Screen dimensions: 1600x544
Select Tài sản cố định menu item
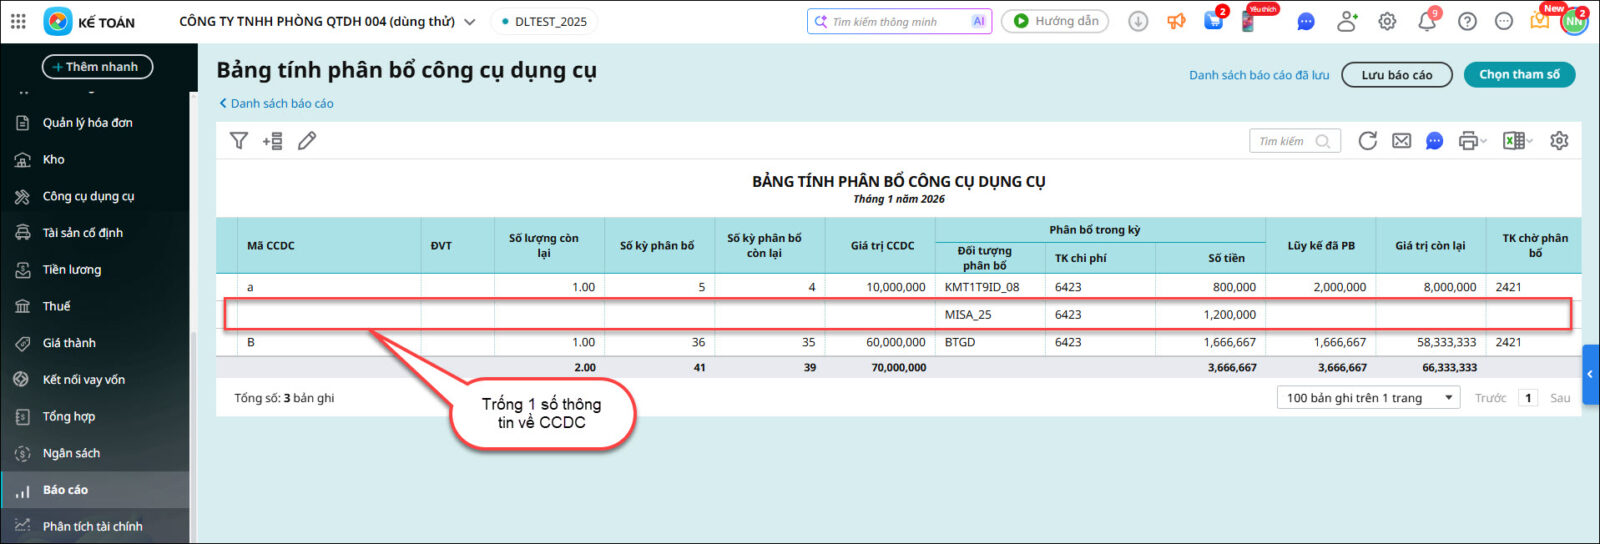coord(82,233)
